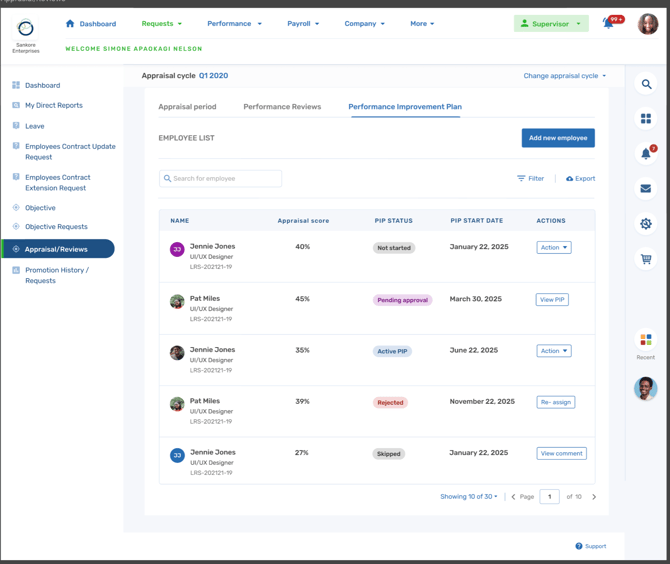The width and height of the screenshot is (670, 564).
Task: Click the Recent apps icon
Action: tap(646, 341)
